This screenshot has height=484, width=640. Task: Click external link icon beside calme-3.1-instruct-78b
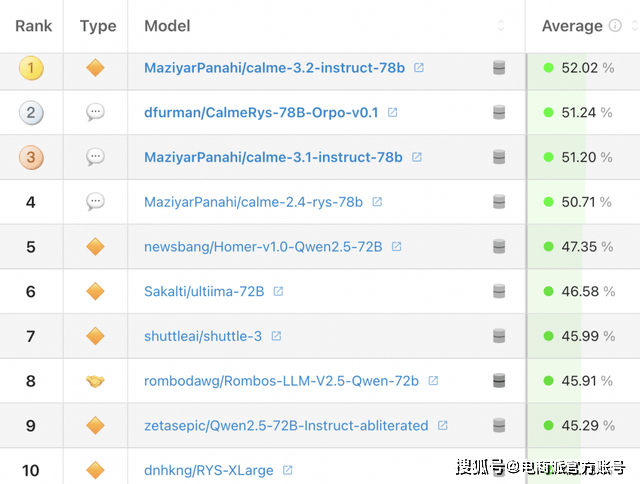(x=417, y=157)
